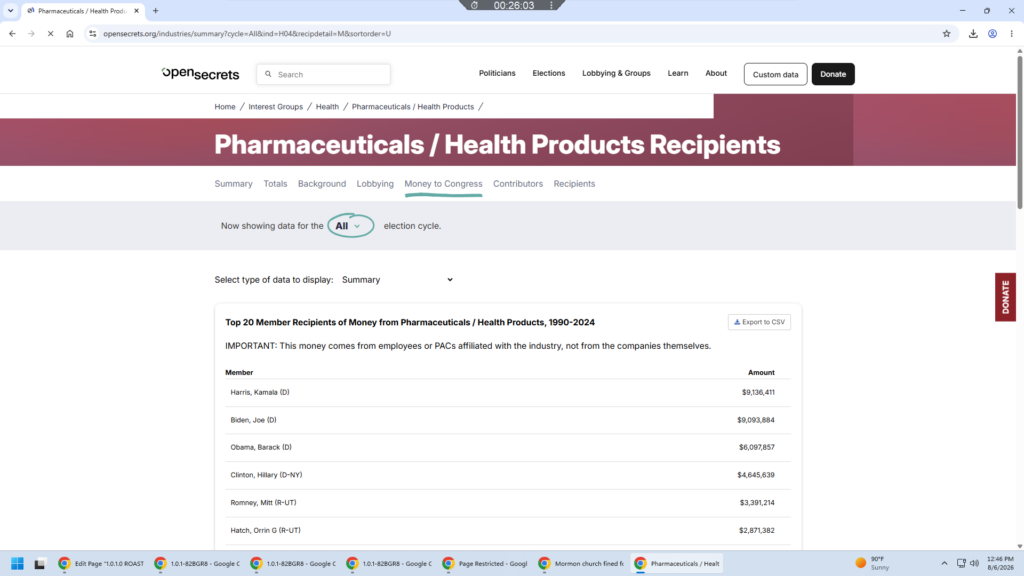Click the Clinton, Hillary (D-NY) row

point(507,475)
